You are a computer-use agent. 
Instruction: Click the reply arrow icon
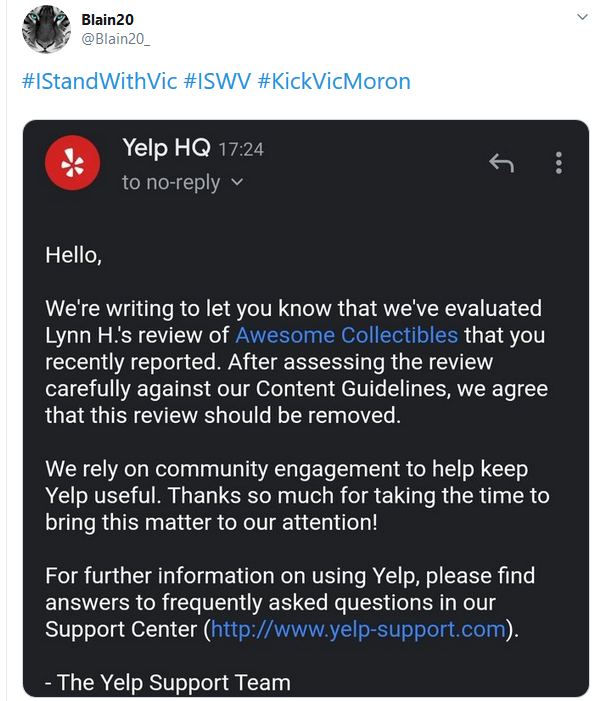tap(502, 163)
